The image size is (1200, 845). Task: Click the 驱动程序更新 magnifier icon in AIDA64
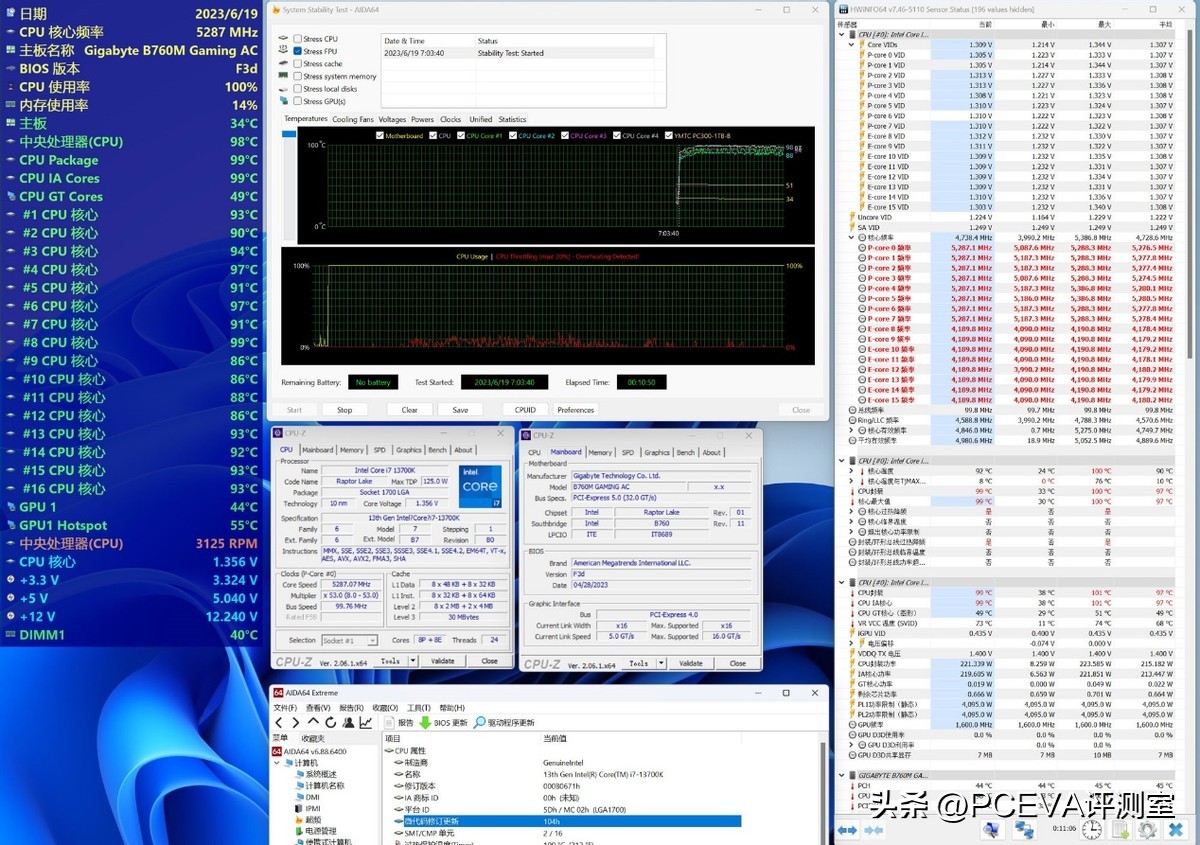(x=480, y=722)
